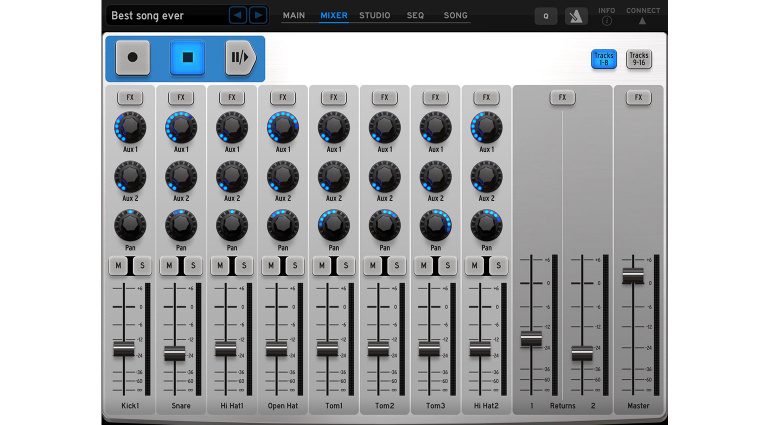Open FX for the Returns channel
Image resolution: width=770 pixels, height=425 pixels.
tap(562, 98)
